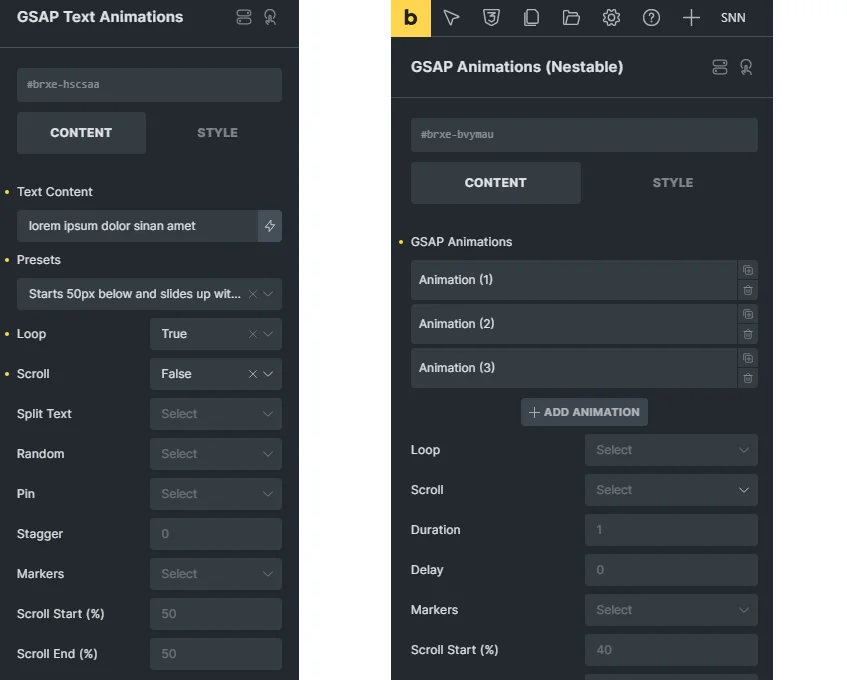847x680 pixels.
Task: Click the help question mark icon
Action: tap(651, 18)
